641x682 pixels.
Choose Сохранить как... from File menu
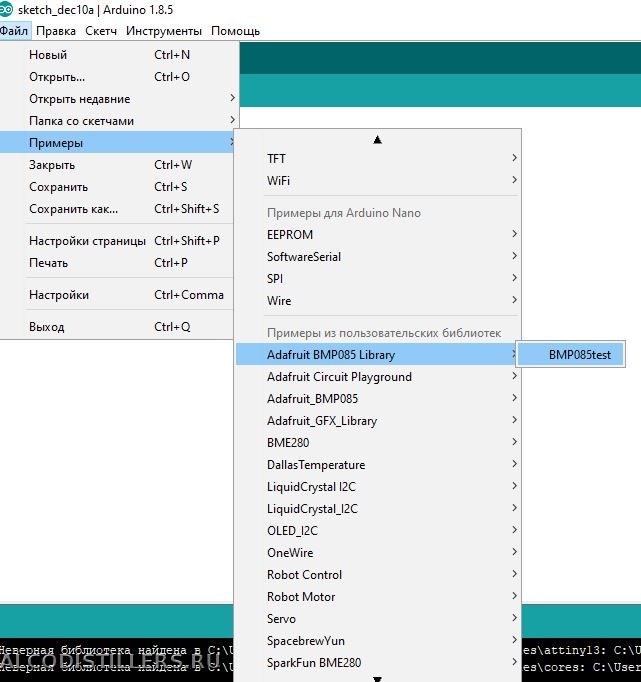click(x=73, y=209)
